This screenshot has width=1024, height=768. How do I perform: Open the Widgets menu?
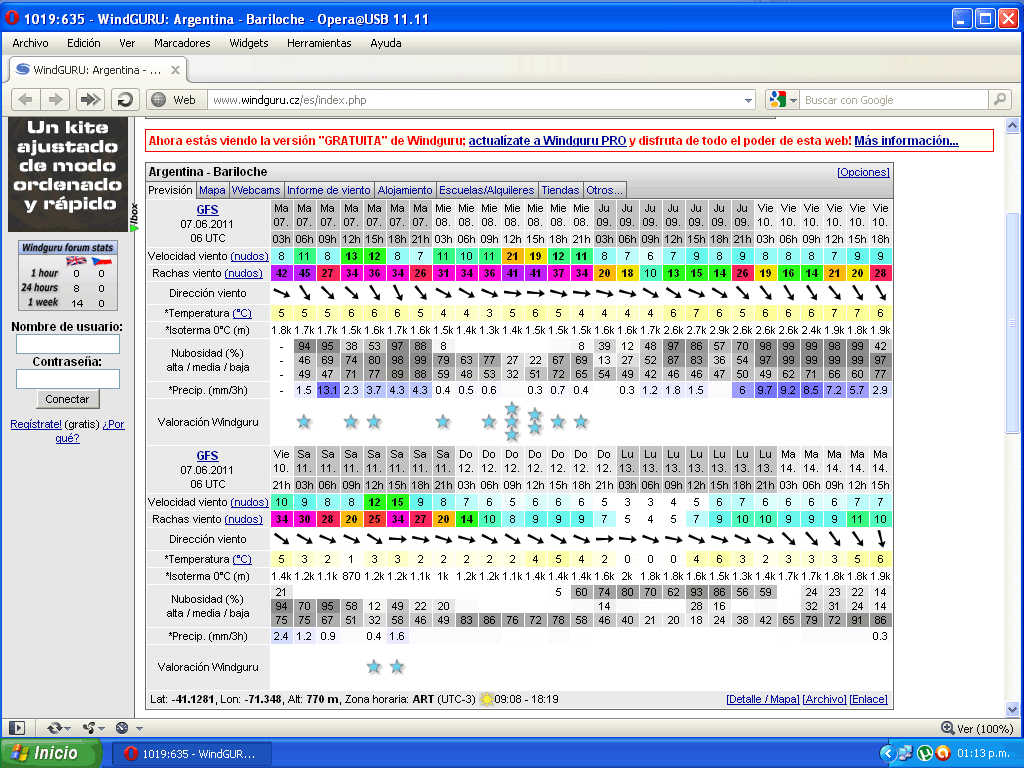(x=249, y=43)
